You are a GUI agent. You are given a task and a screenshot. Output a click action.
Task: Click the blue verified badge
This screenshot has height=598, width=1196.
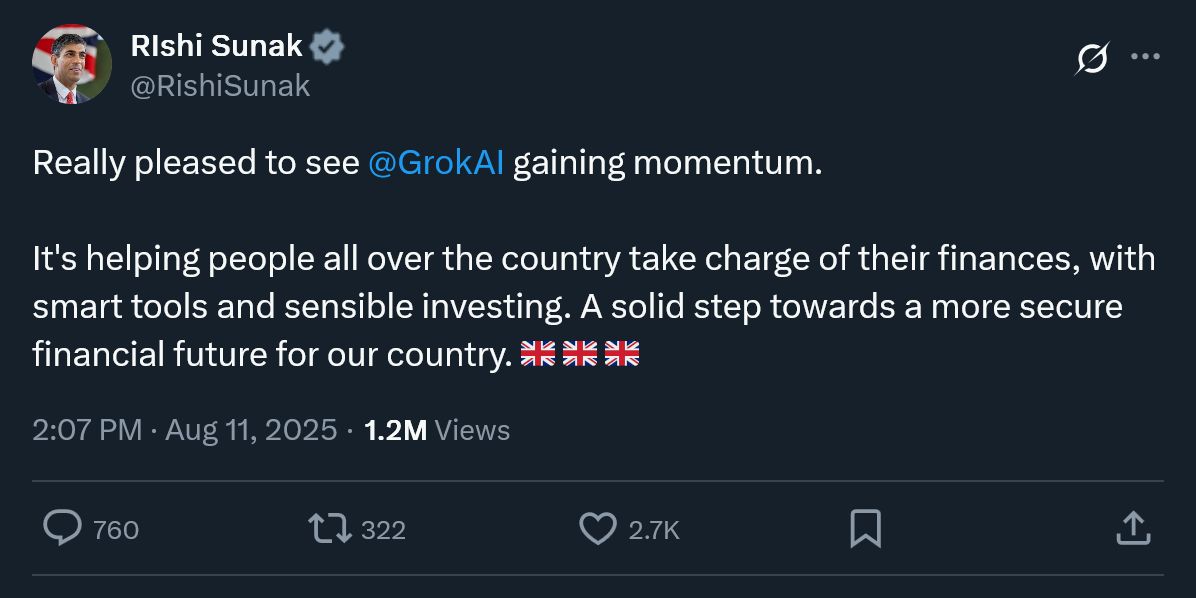click(327, 46)
